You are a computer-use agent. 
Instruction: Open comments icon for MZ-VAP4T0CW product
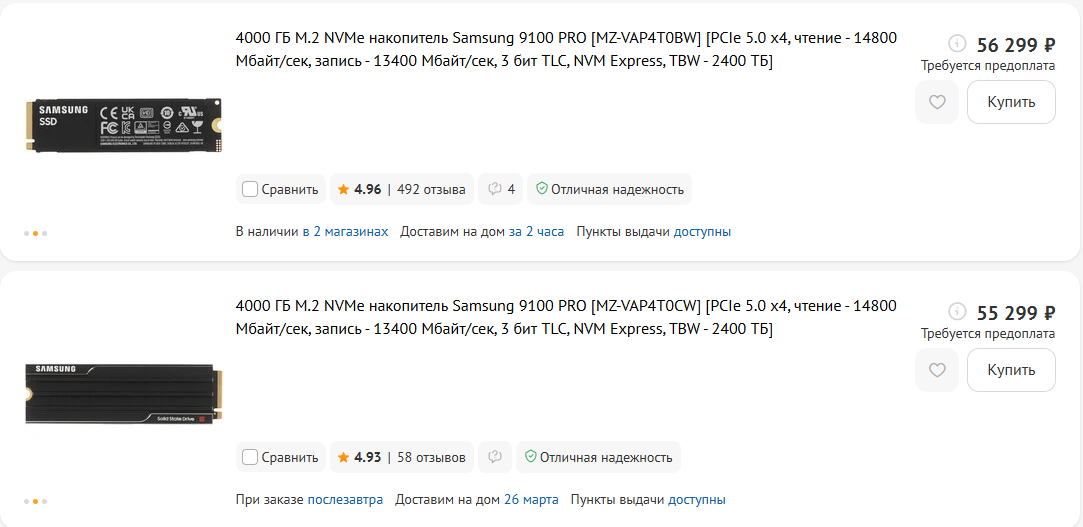point(495,457)
